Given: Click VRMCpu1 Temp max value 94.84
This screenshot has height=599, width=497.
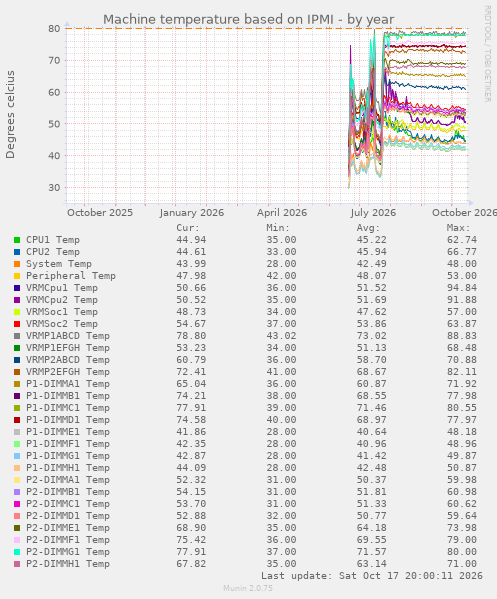Looking at the screenshot, I should pos(462,288).
